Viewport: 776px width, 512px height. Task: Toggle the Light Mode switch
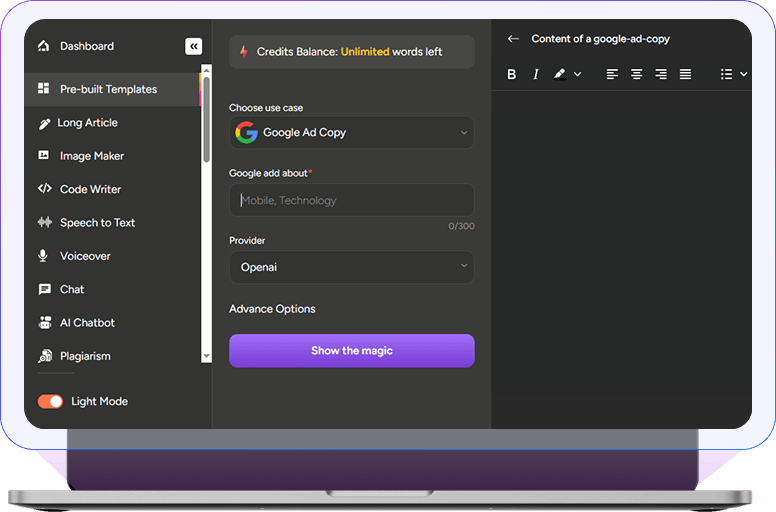click(x=50, y=401)
